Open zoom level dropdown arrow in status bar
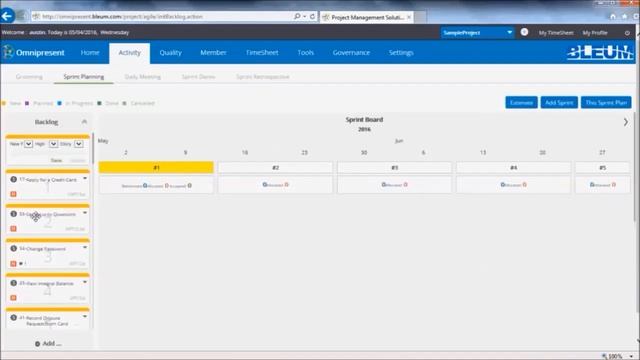The height and width of the screenshot is (360, 640). (x=631, y=356)
